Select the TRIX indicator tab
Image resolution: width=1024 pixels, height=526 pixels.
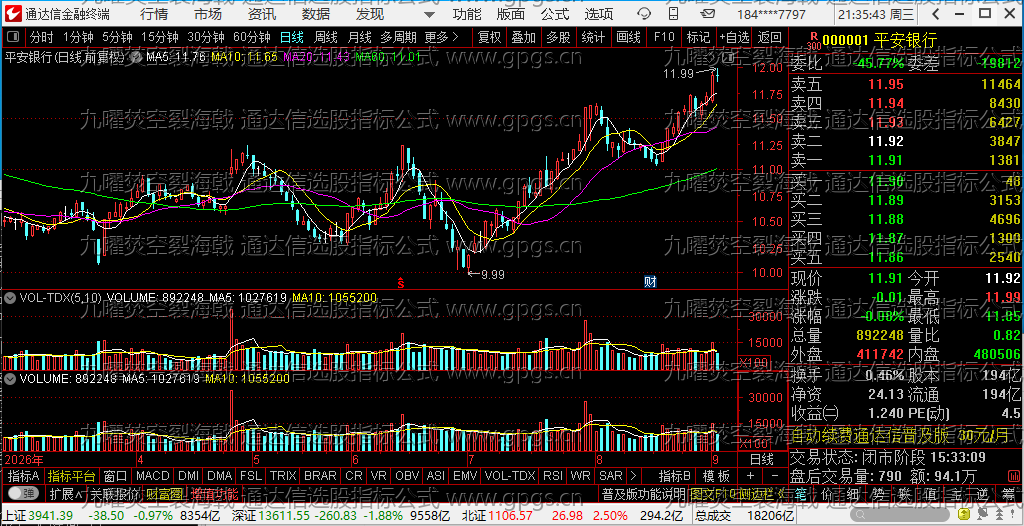click(x=283, y=475)
